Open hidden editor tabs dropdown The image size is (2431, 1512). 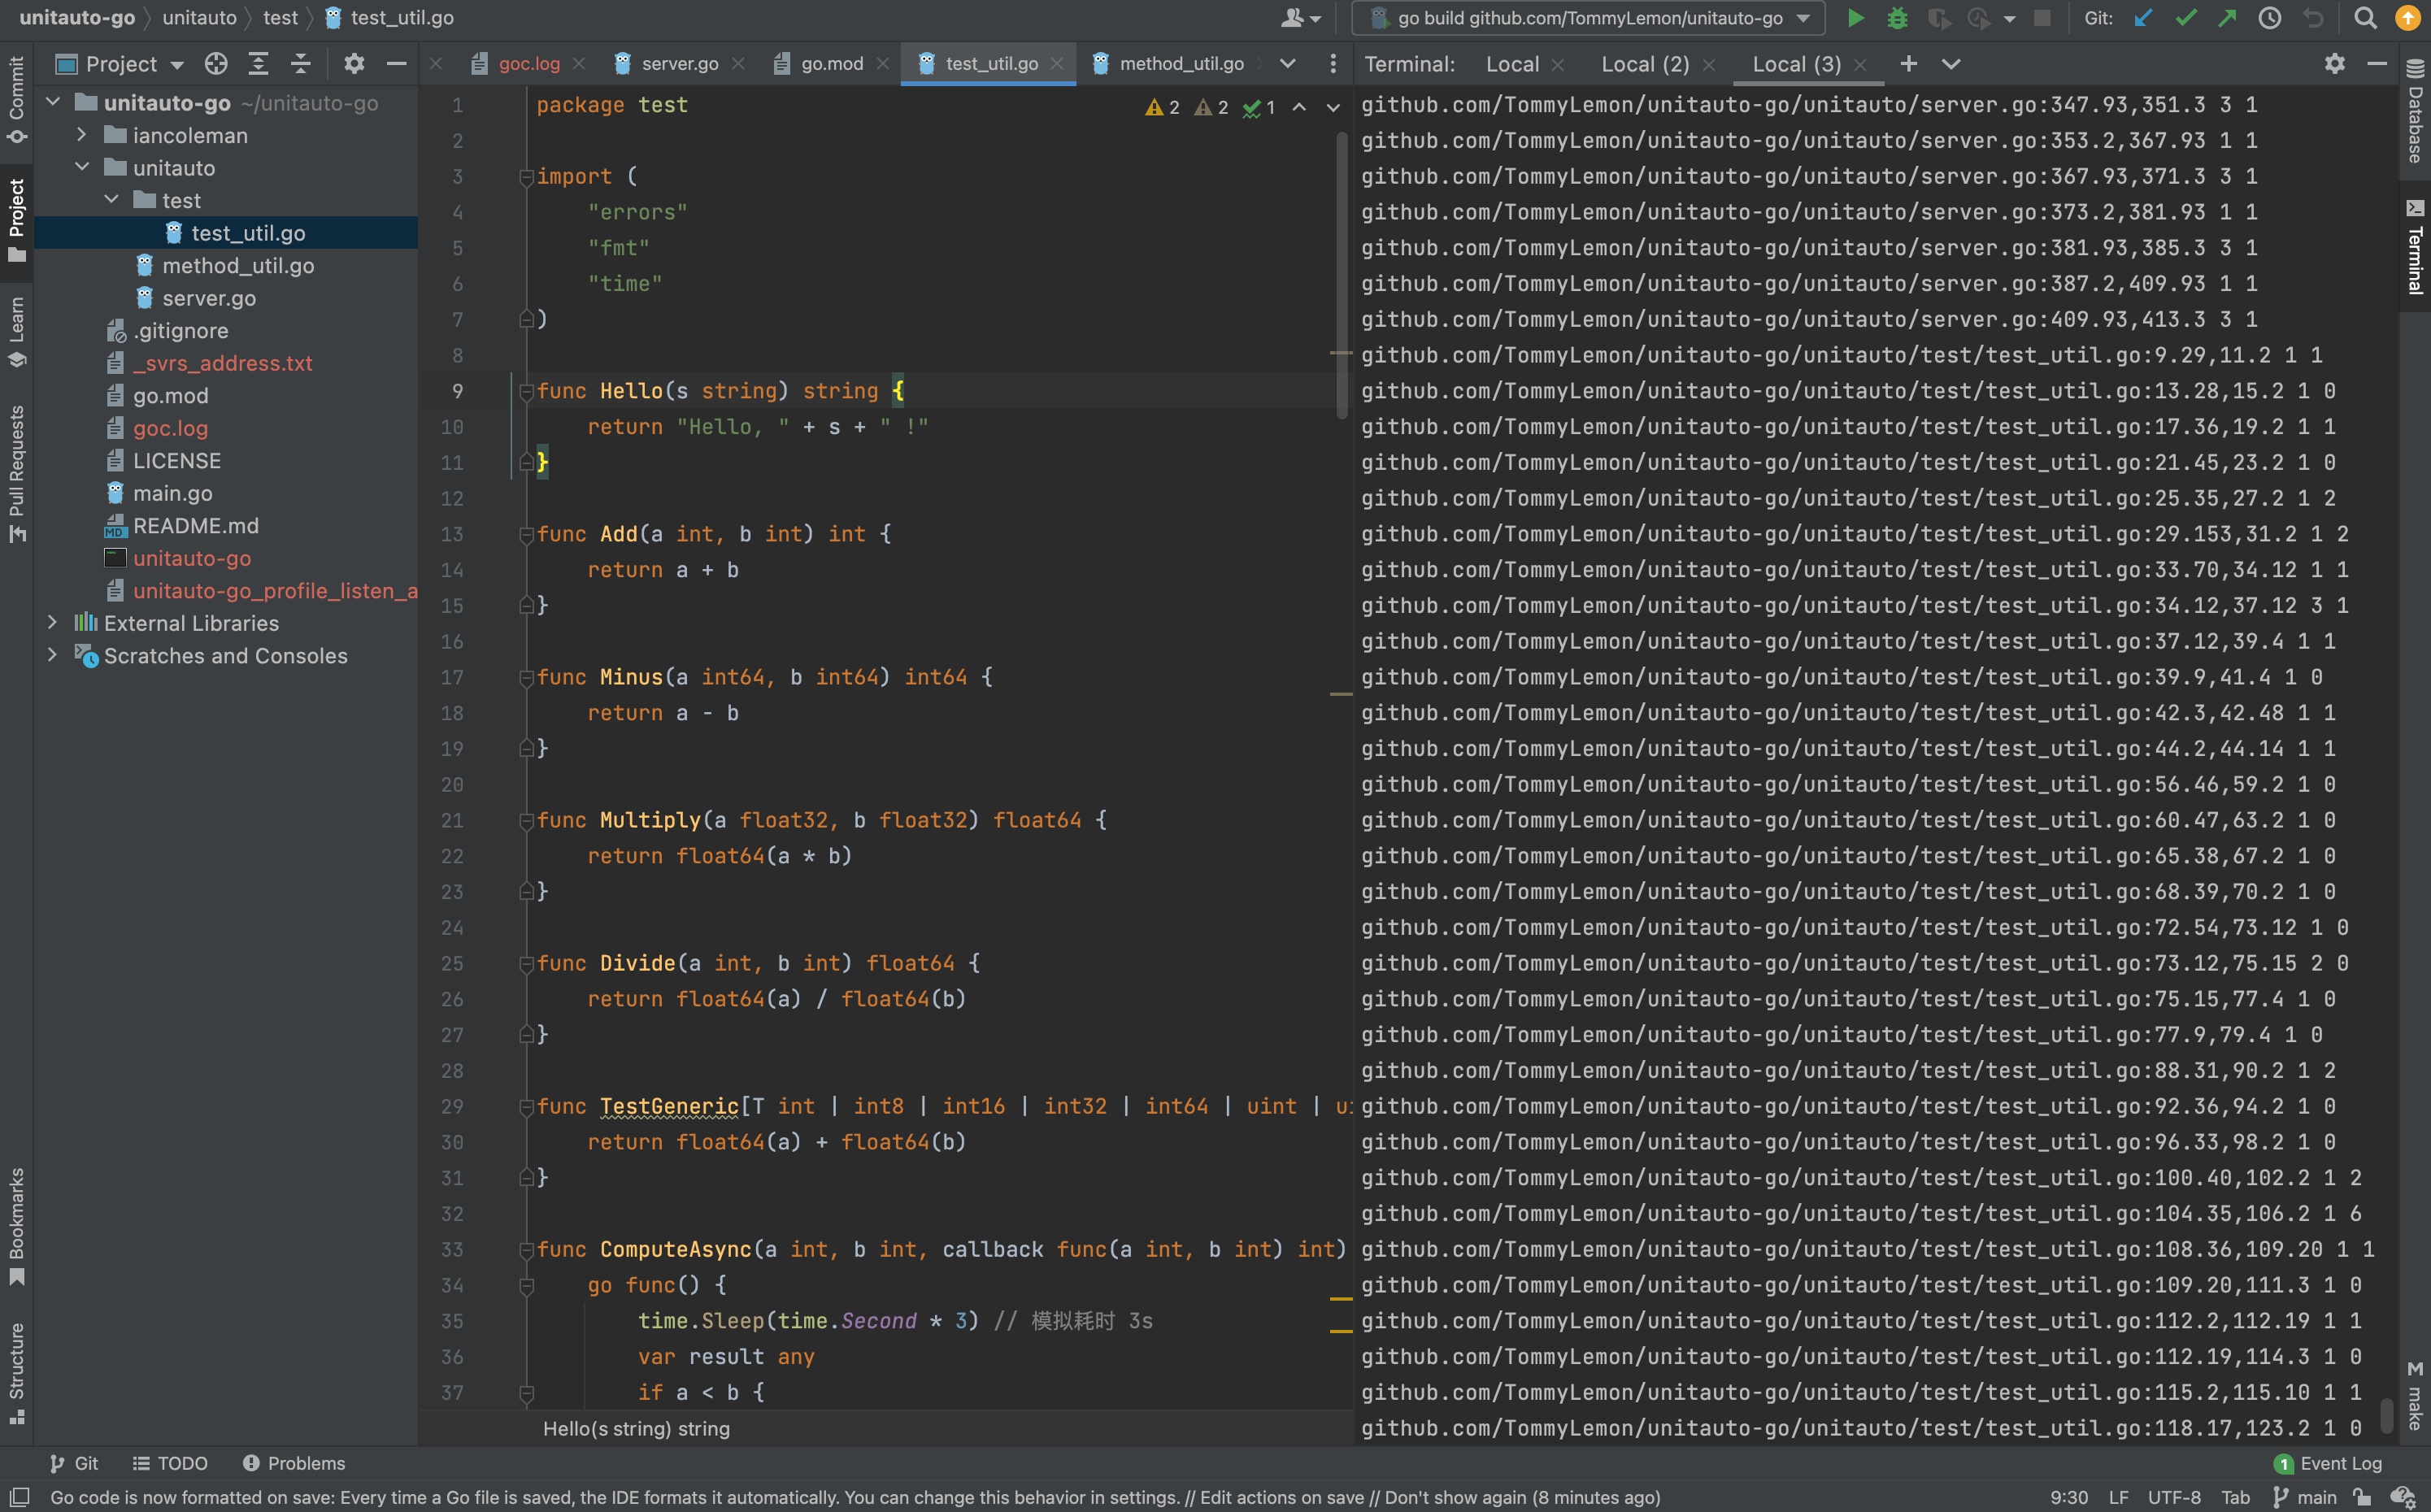pos(1288,63)
